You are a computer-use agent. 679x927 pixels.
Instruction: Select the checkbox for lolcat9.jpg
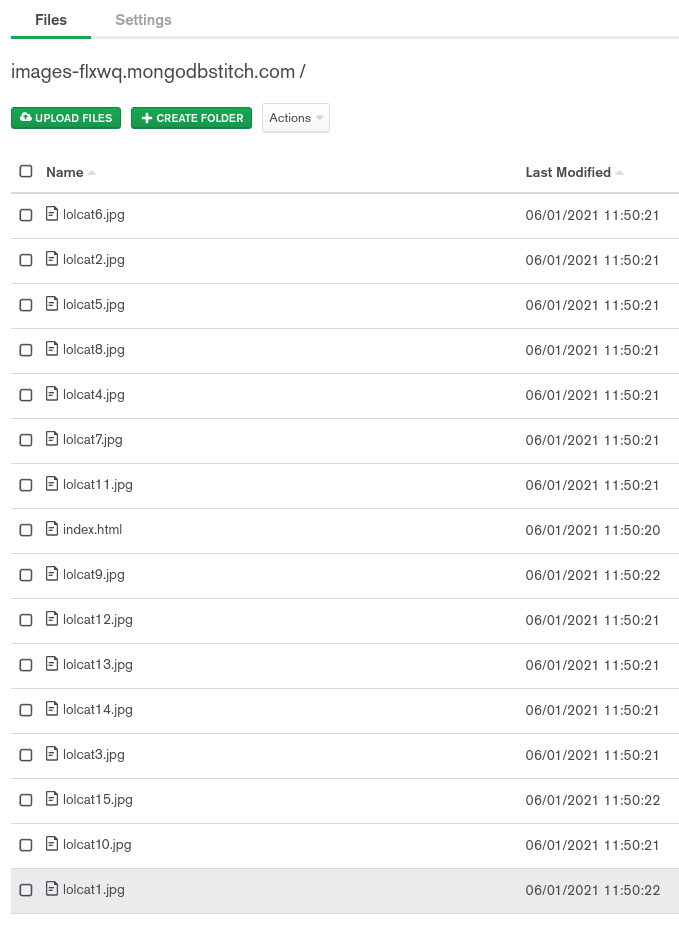coord(26,575)
